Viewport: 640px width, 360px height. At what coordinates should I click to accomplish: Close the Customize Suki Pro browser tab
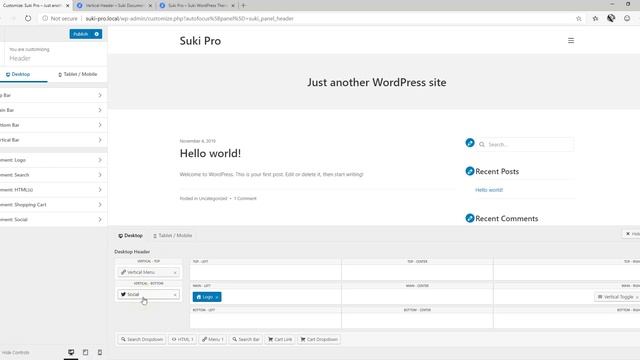click(x=68, y=6)
